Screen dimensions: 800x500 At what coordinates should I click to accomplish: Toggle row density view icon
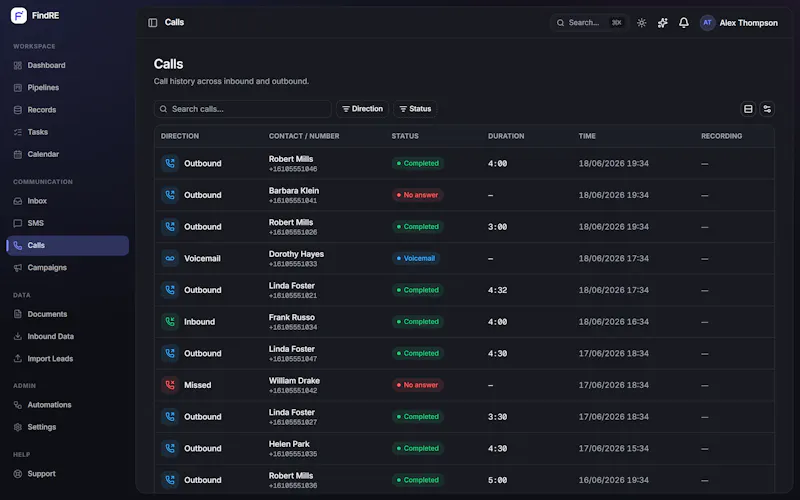(x=748, y=109)
